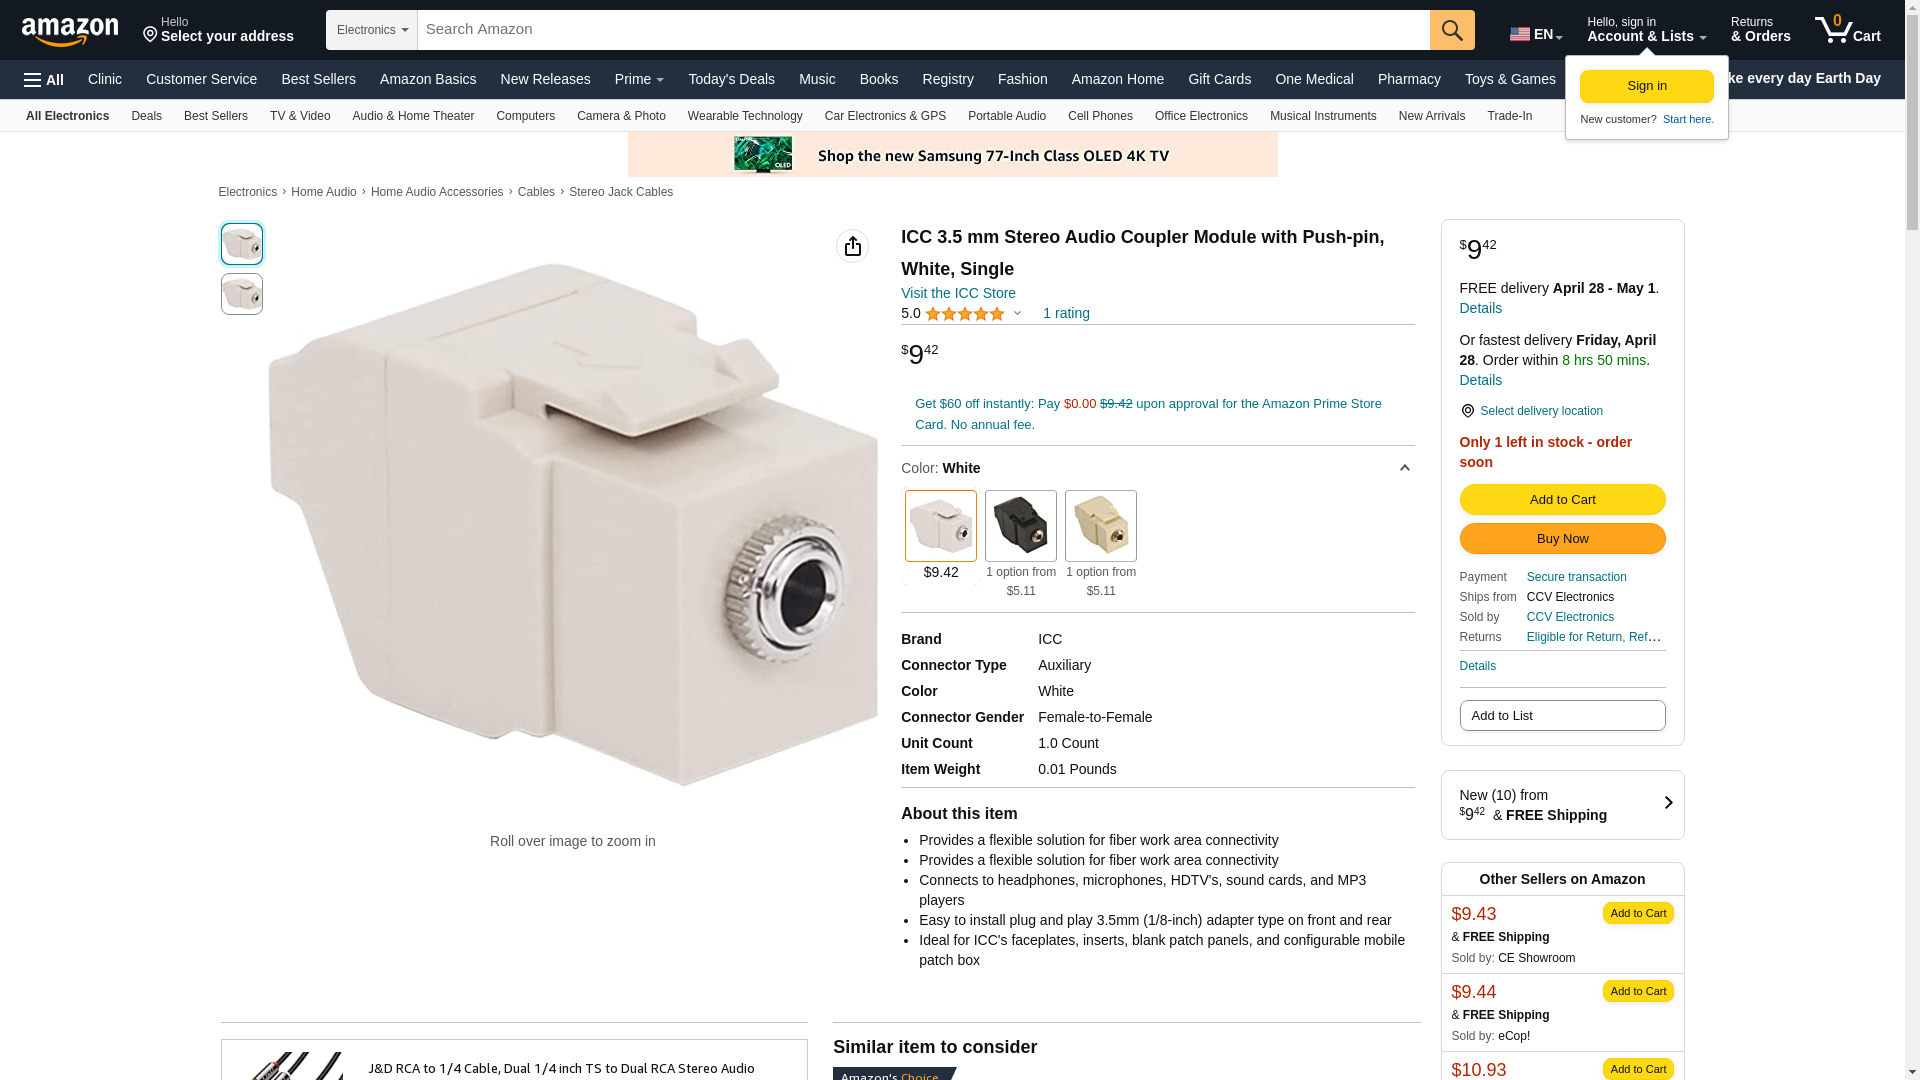Select the ivory color option

pos(1100,526)
